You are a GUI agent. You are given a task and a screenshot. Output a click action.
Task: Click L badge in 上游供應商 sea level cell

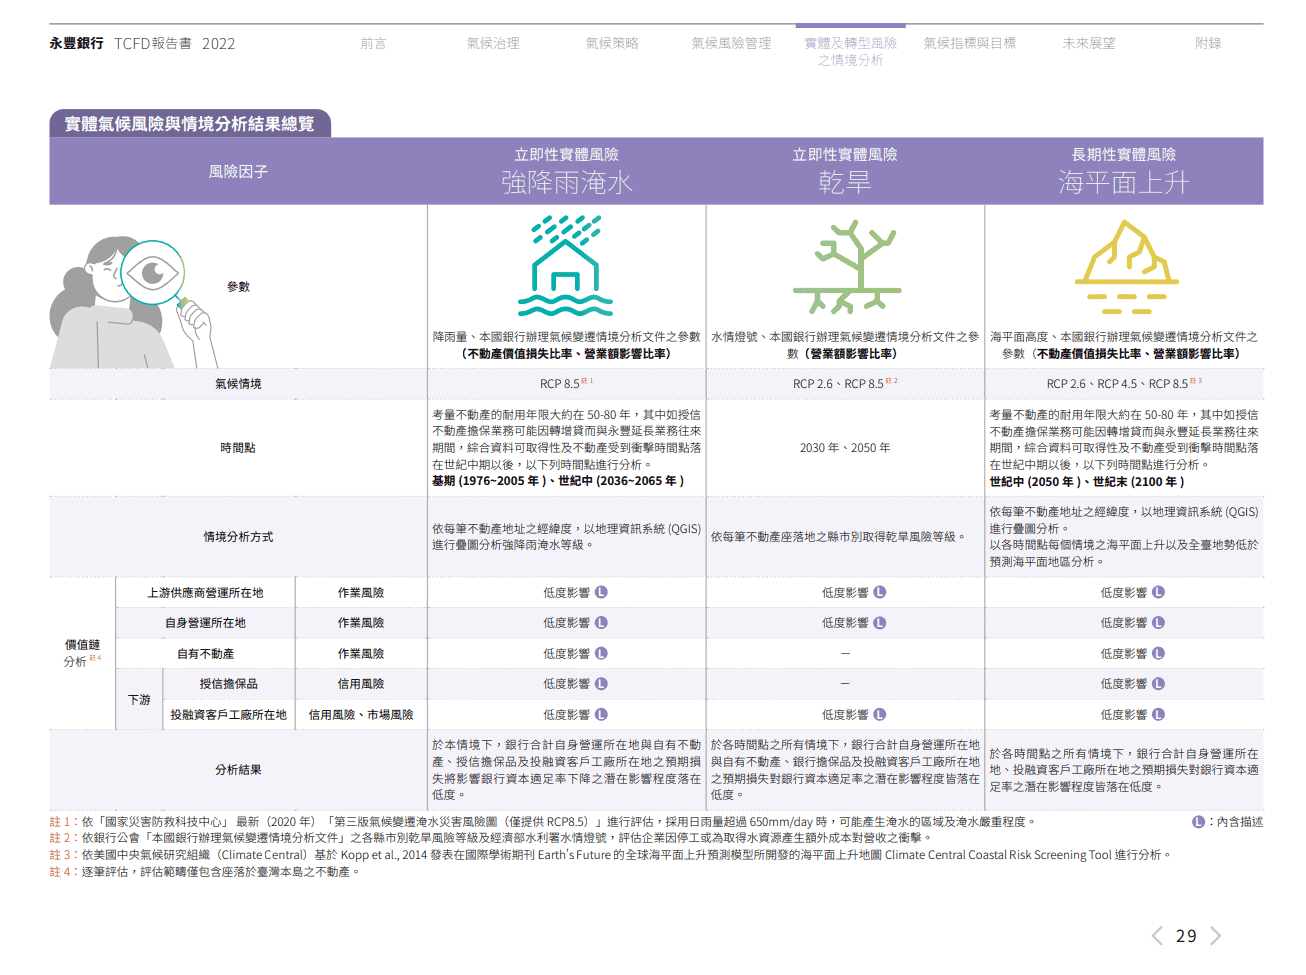(x=1158, y=593)
